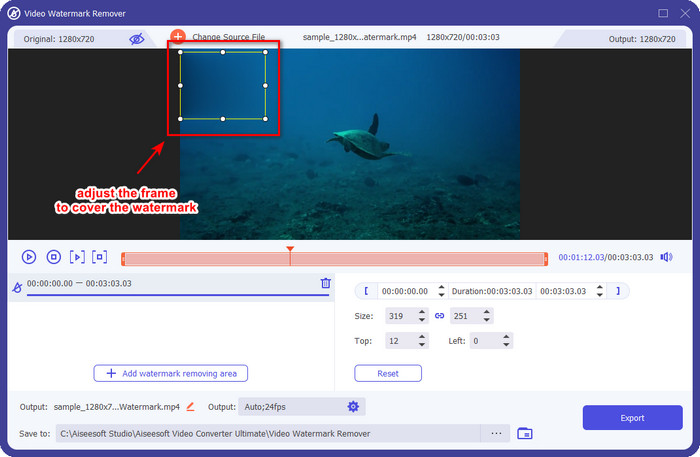
Task: Rename output file with pencil icon
Action: pyautogui.click(x=191, y=407)
